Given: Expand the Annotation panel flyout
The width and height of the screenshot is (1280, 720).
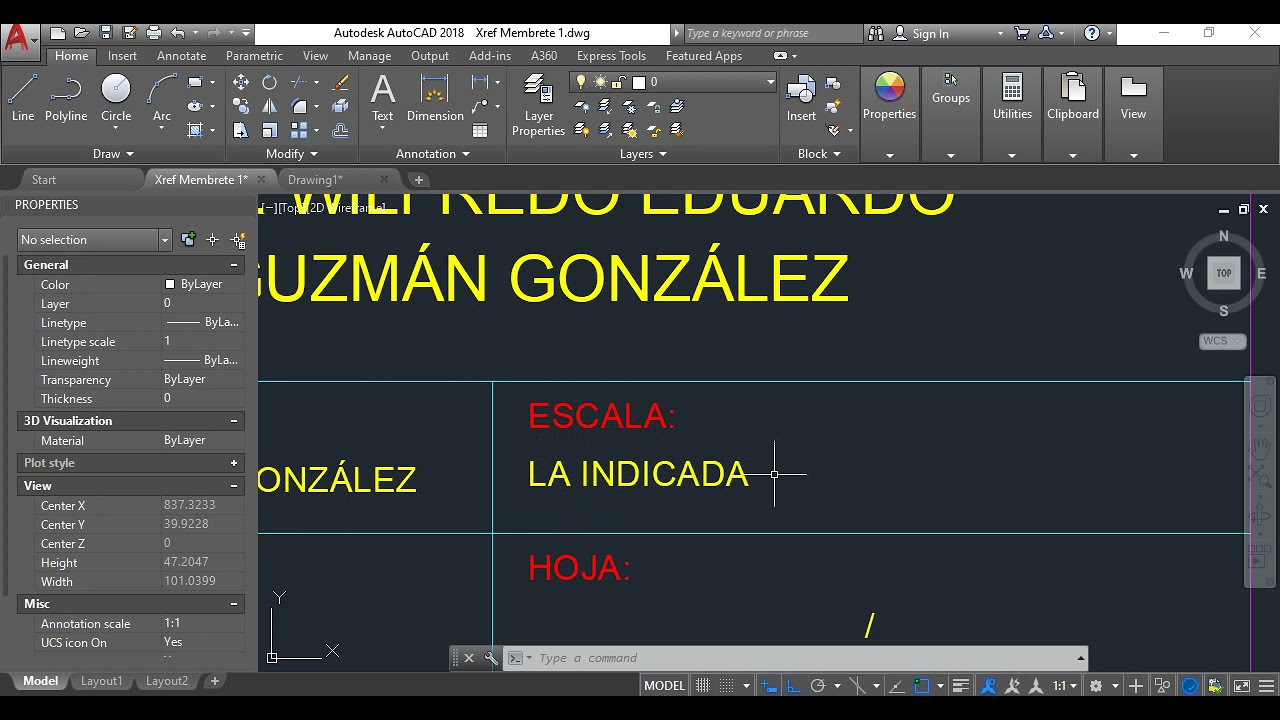Looking at the screenshot, I should [x=433, y=154].
